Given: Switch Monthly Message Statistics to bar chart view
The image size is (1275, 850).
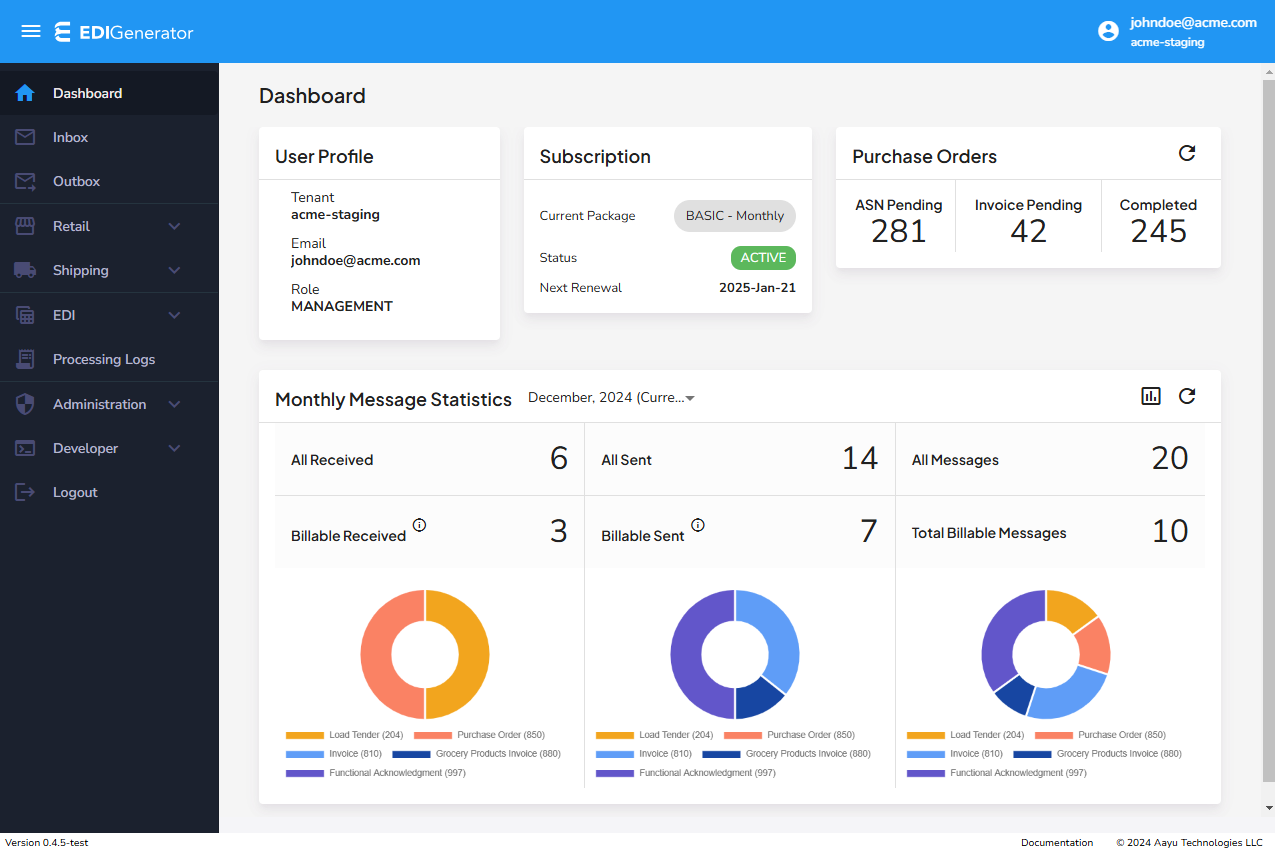Looking at the screenshot, I should tap(1150, 396).
